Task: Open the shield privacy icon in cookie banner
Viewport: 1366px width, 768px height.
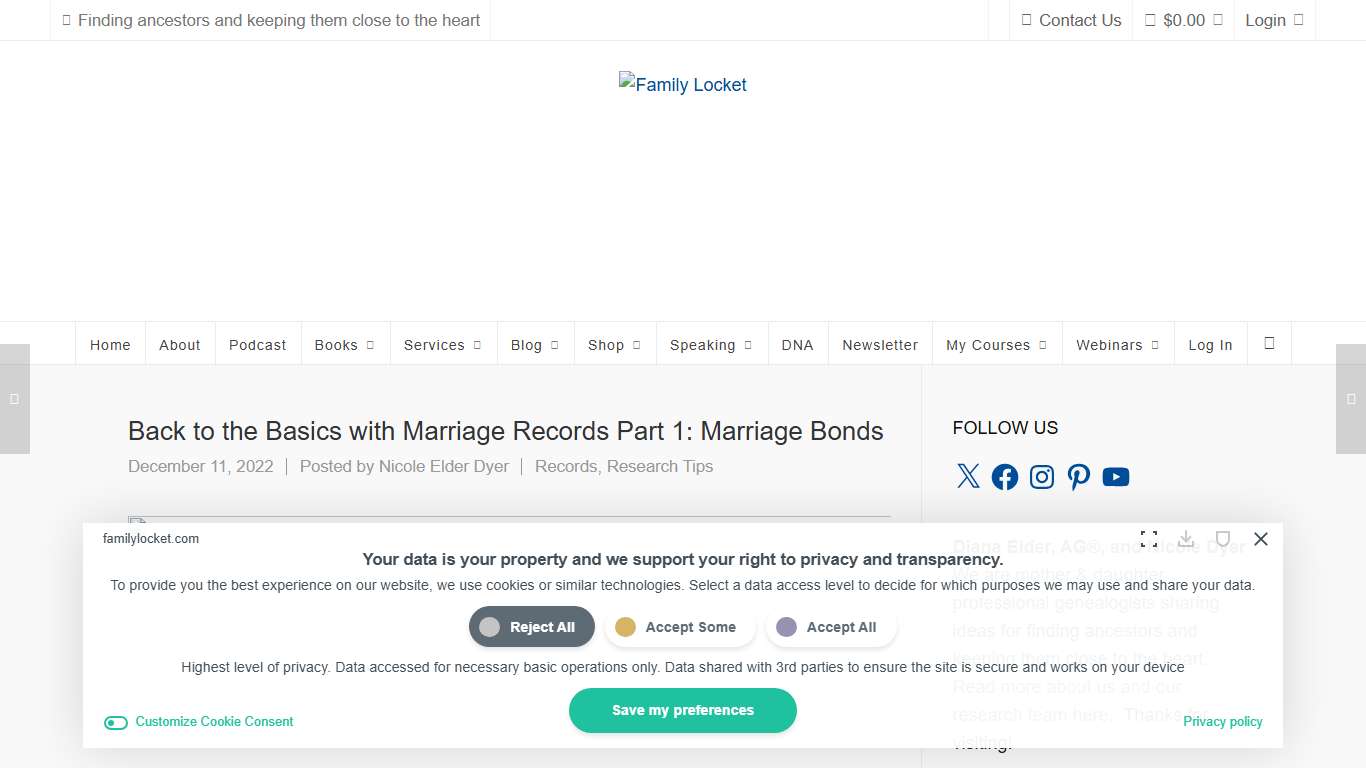Action: coord(1223,538)
